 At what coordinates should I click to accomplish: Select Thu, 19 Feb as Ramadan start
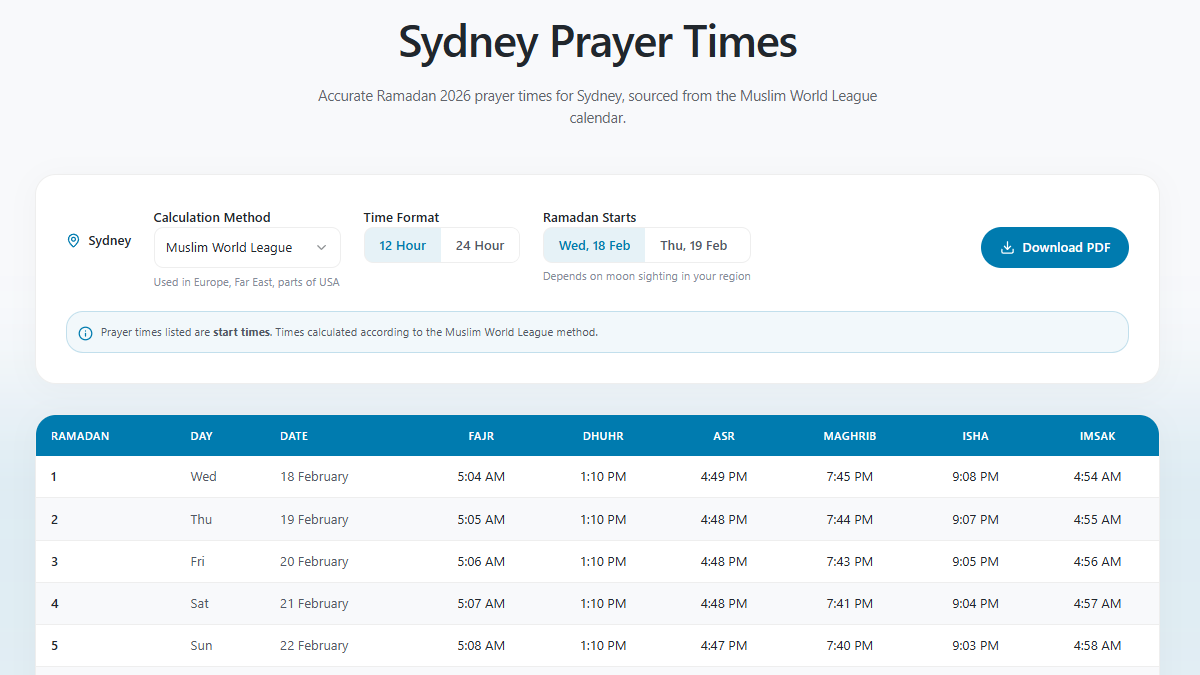click(697, 244)
